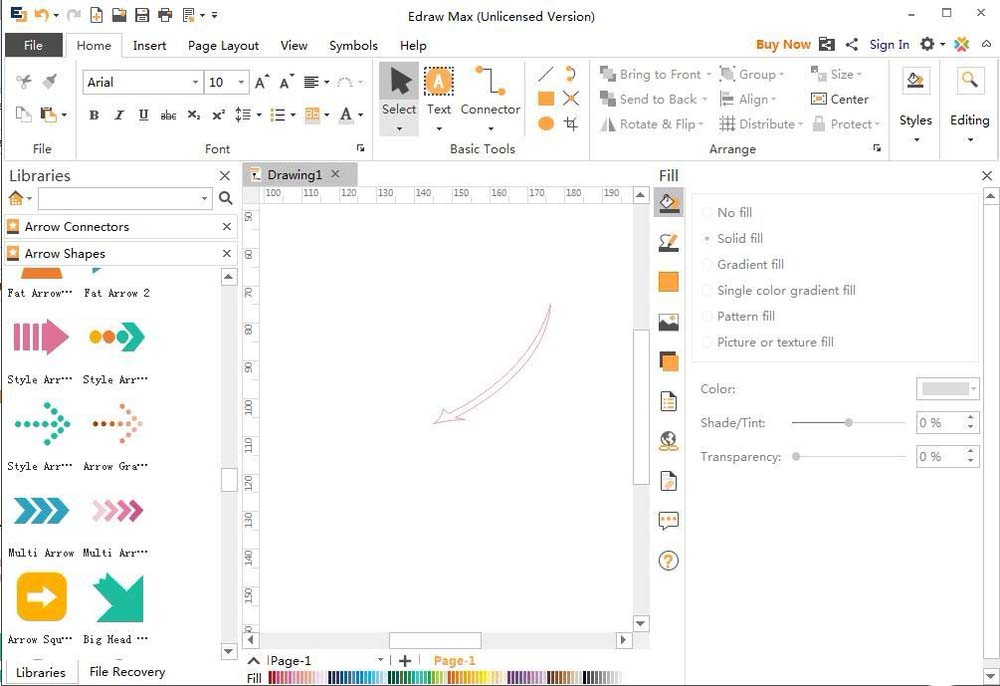Viewport: 1000px width, 686px height.
Task: Select the Big Head arrow shape thumbnail
Action: (118, 598)
